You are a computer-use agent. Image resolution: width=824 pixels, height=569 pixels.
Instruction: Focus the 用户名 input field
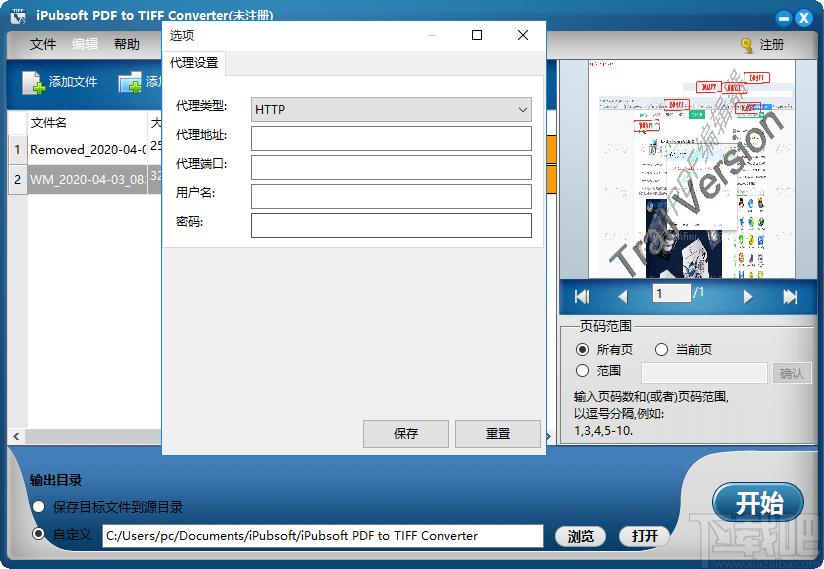(391, 196)
